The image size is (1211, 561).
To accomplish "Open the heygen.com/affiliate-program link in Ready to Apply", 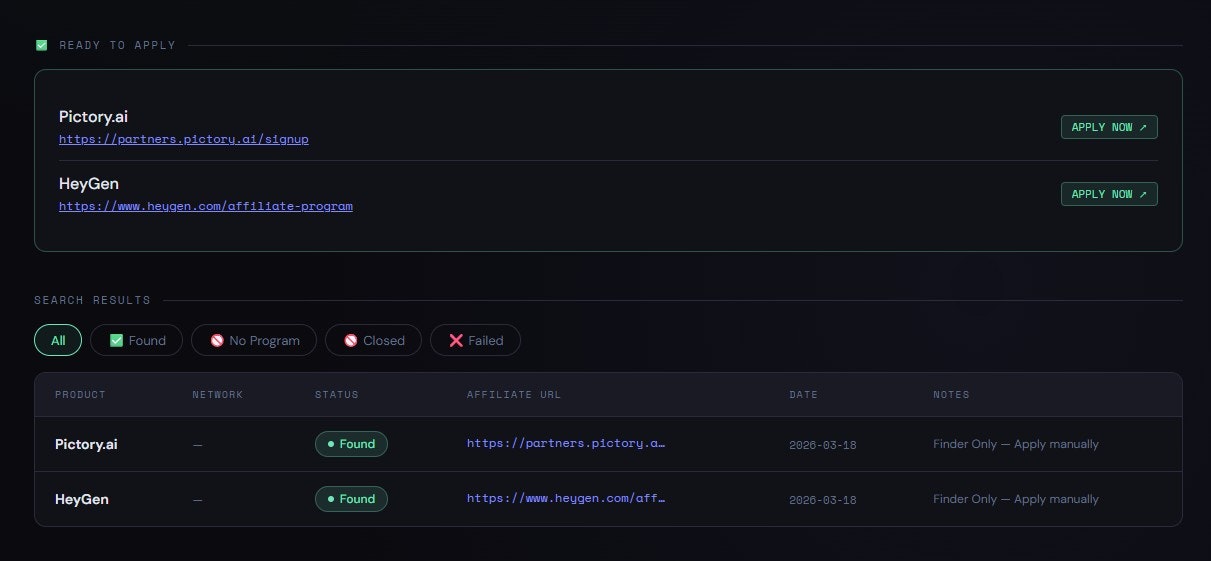I will [206, 206].
